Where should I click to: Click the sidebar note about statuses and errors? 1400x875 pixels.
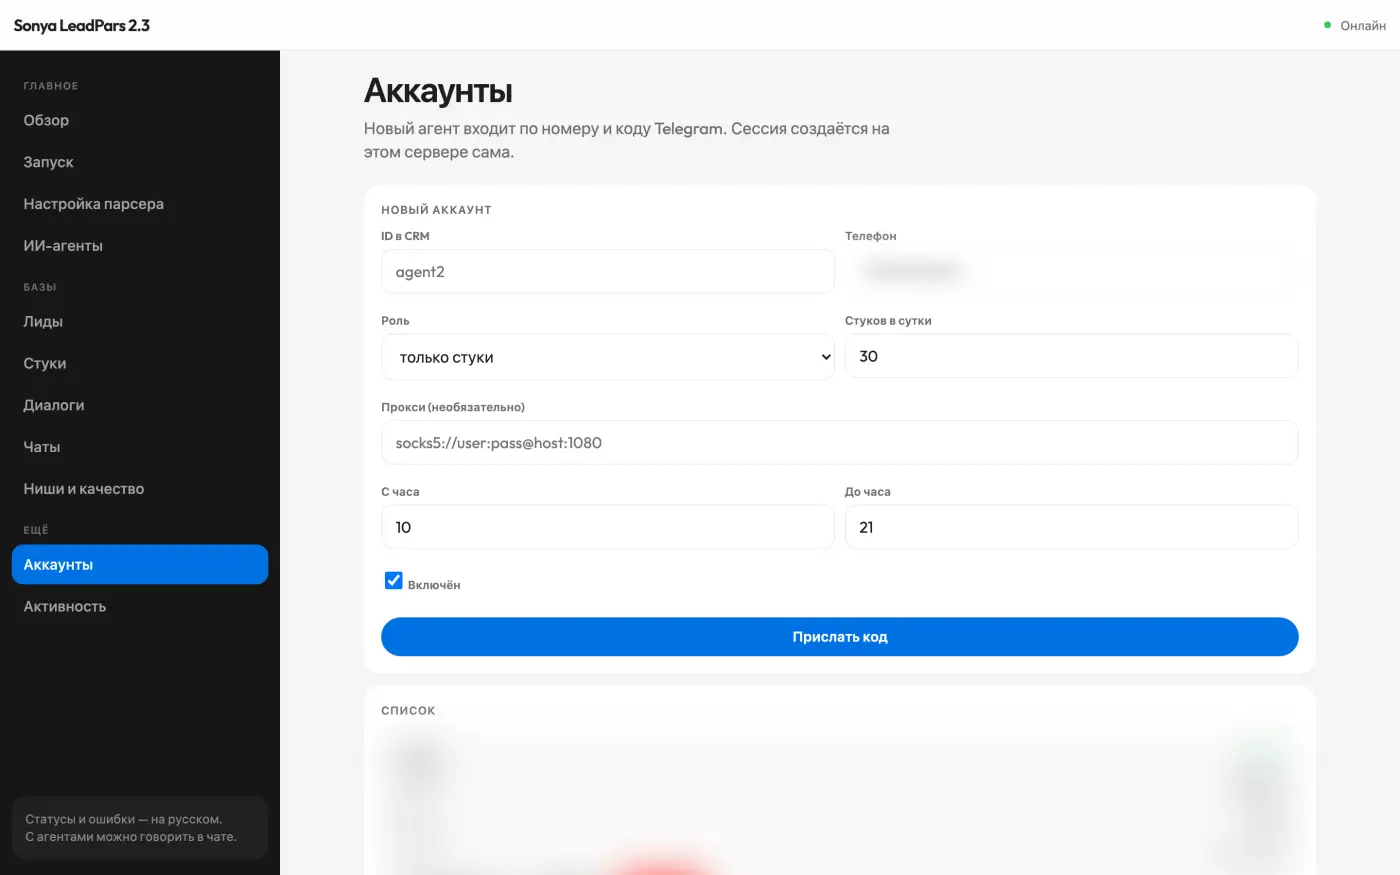click(x=140, y=828)
